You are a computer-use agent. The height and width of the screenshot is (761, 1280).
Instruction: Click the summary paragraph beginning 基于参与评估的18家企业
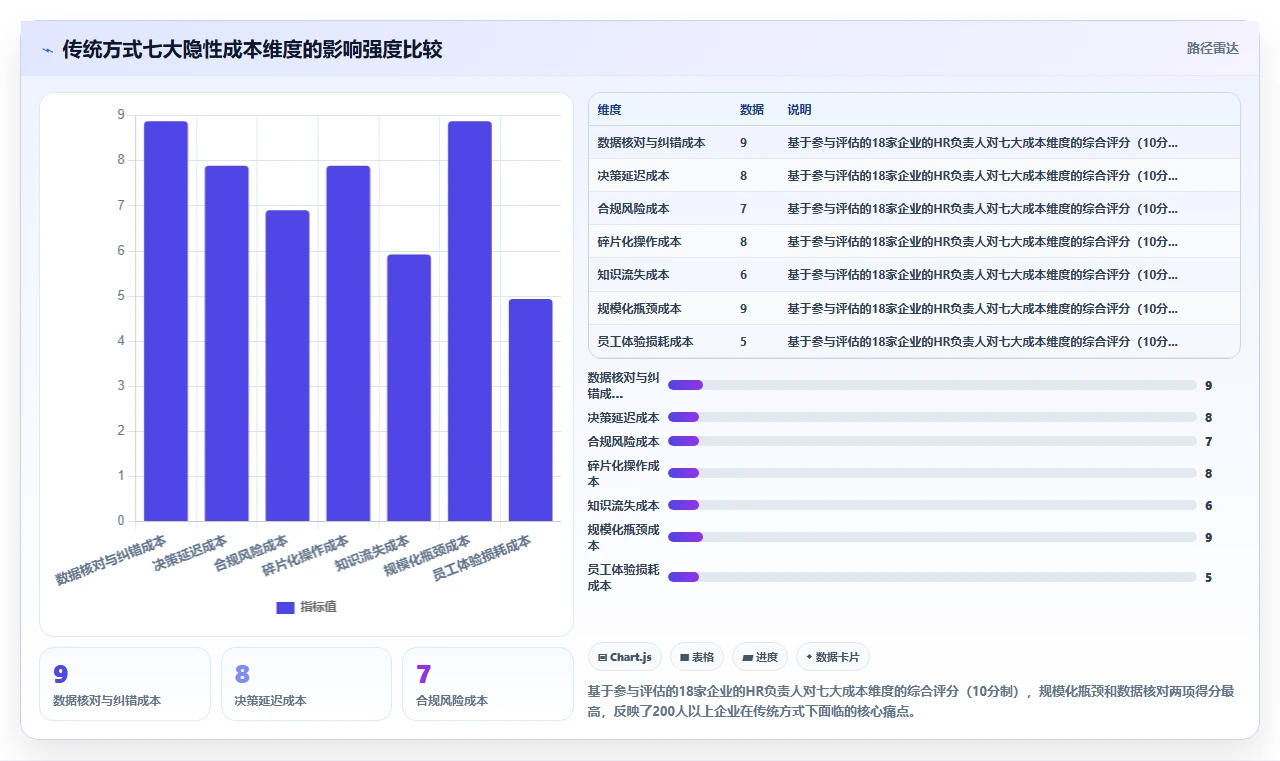910,701
